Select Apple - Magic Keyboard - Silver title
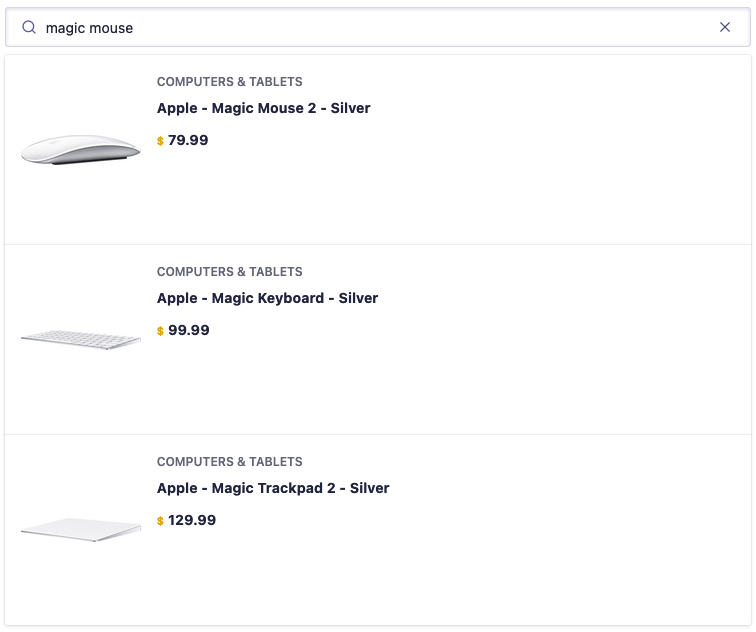This screenshot has width=756, height=632. pos(267,298)
